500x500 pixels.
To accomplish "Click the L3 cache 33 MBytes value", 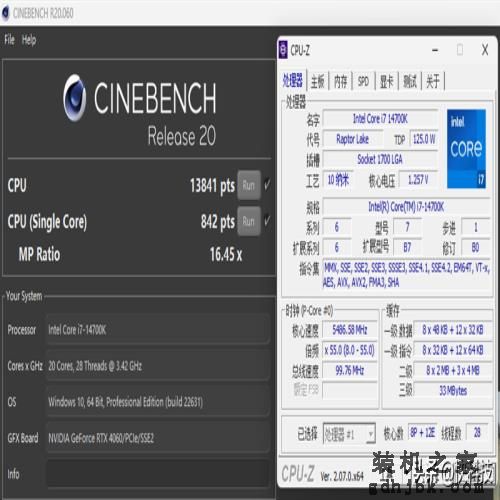I will tap(453, 390).
